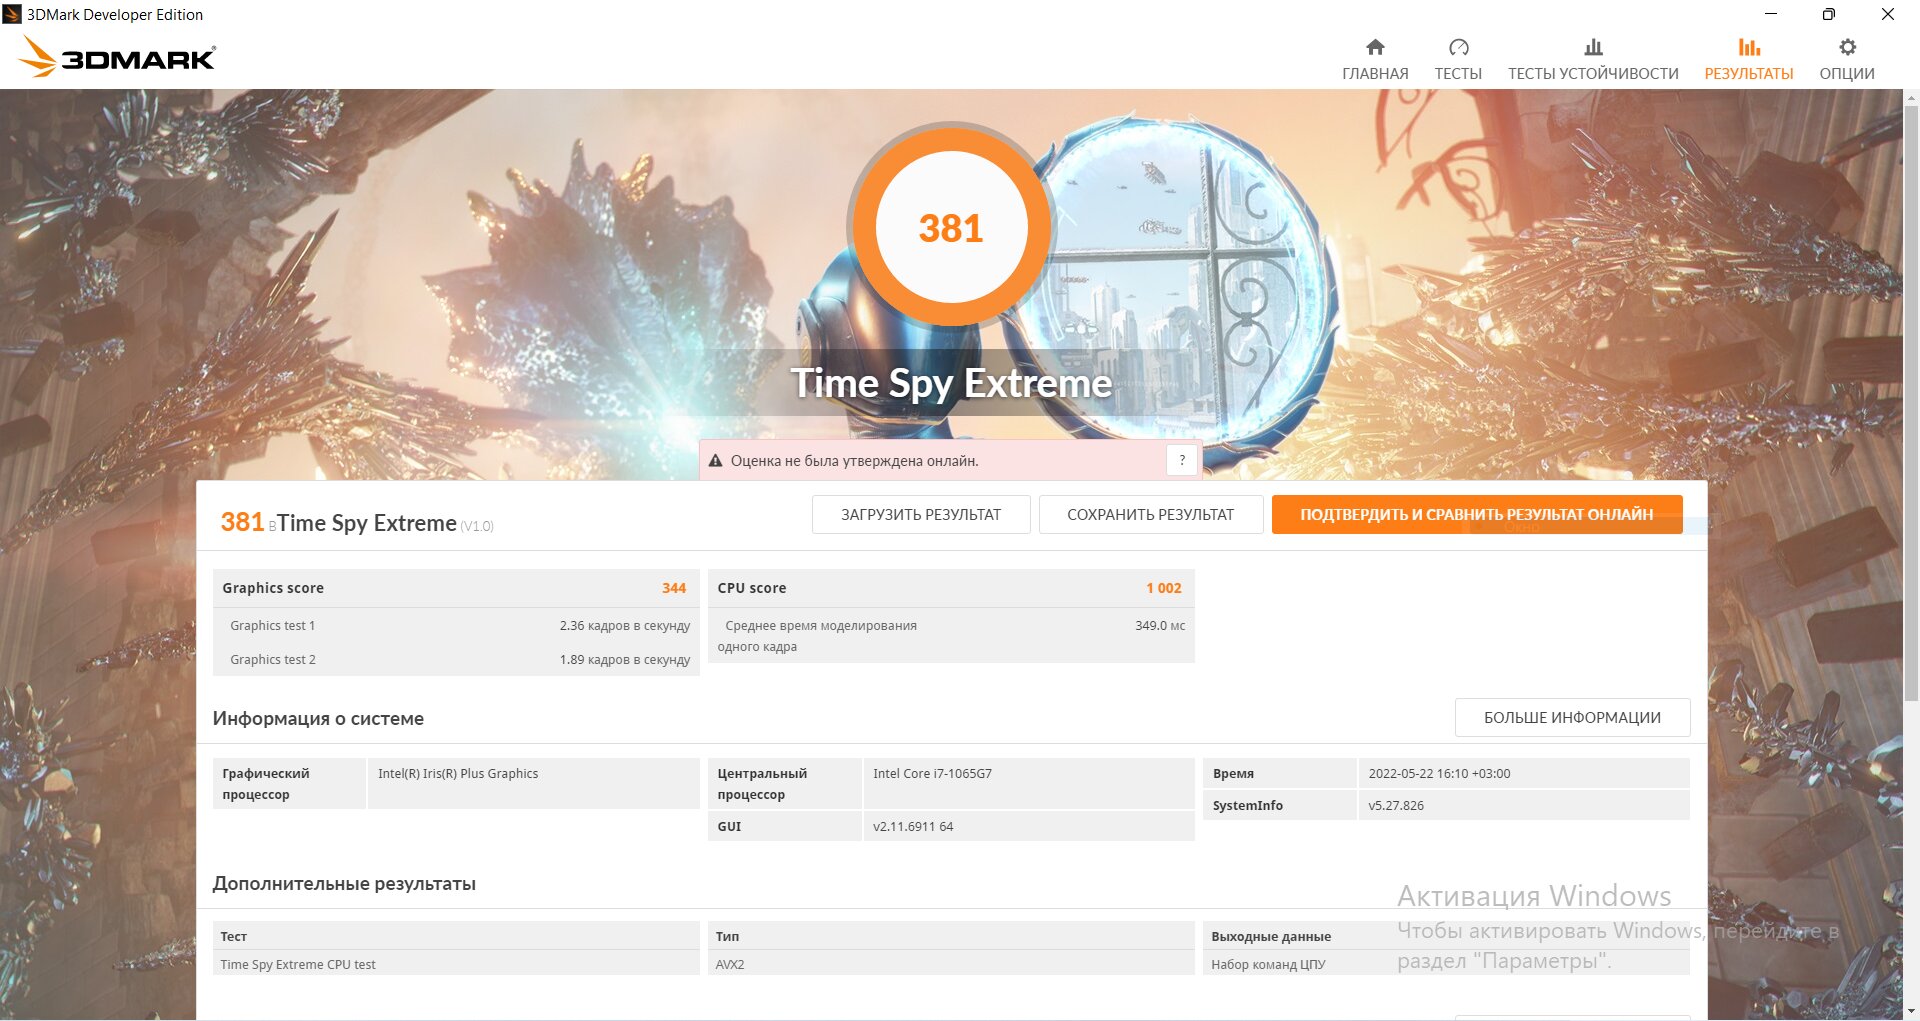Click the CPU score value 1 002
This screenshot has width=1920, height=1021.
point(1164,588)
